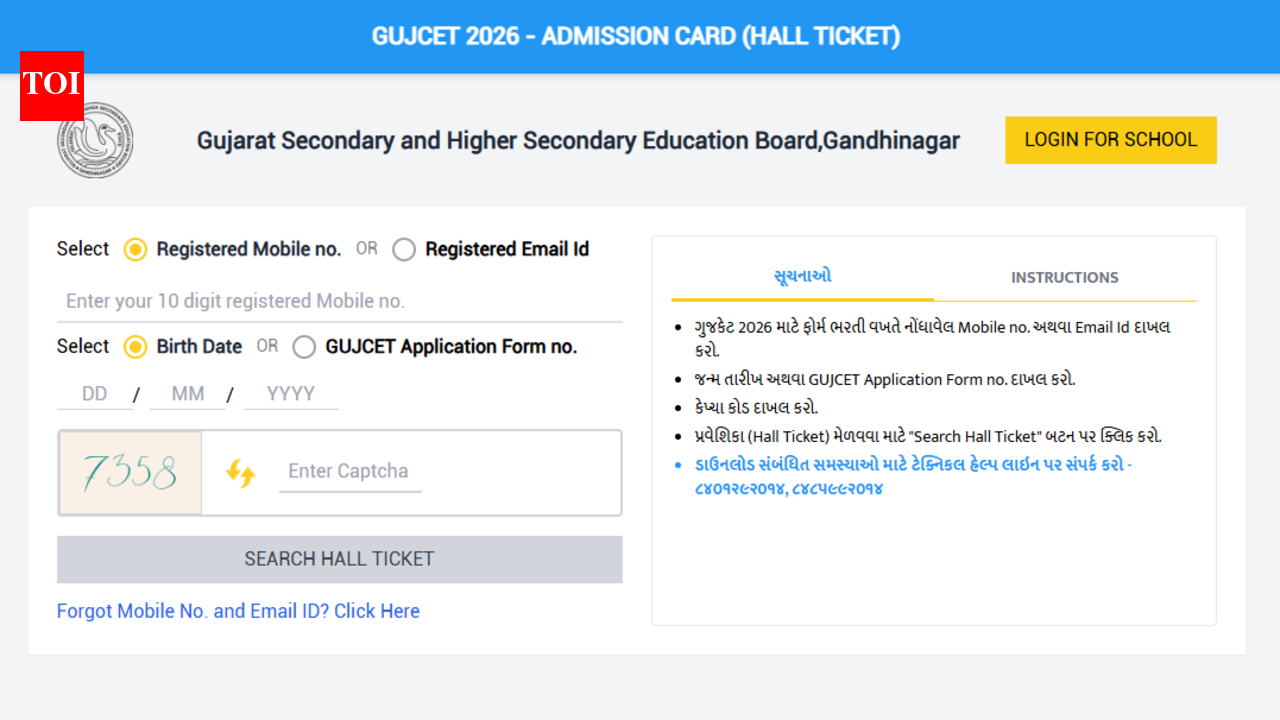Click the DD day input box
Viewport: 1280px width, 720px height.
95,393
